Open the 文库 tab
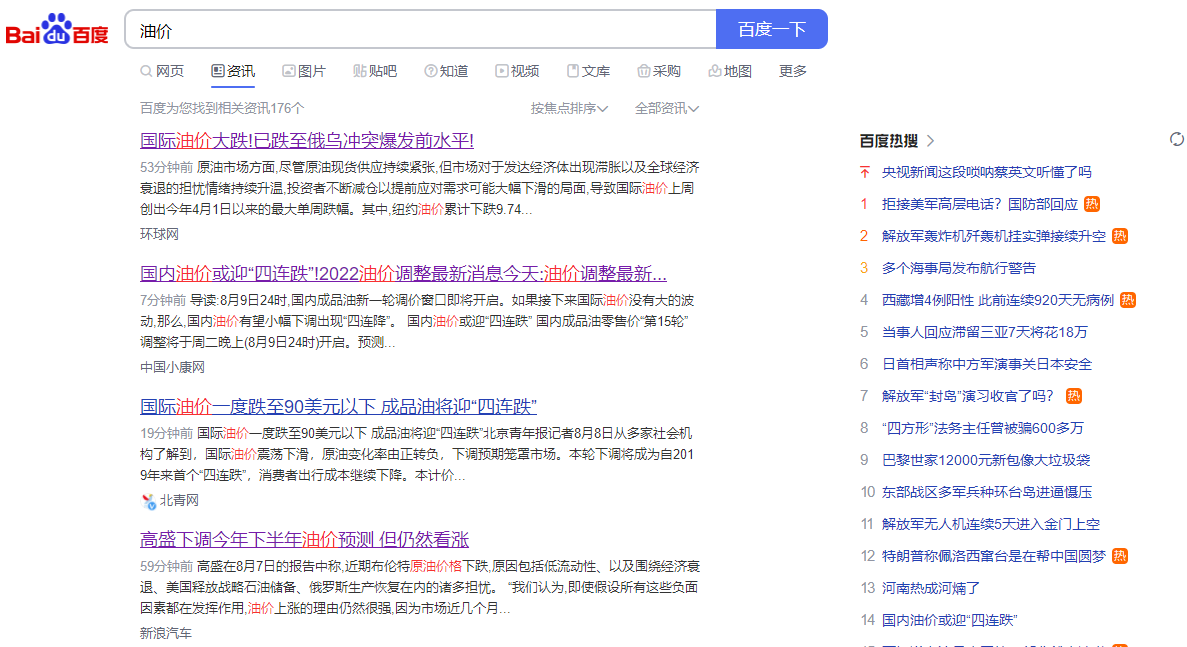The width and height of the screenshot is (1187, 647). tap(588, 71)
